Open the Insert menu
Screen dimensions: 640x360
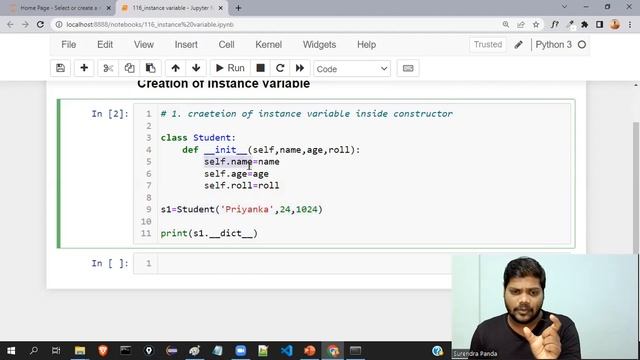pos(186,44)
